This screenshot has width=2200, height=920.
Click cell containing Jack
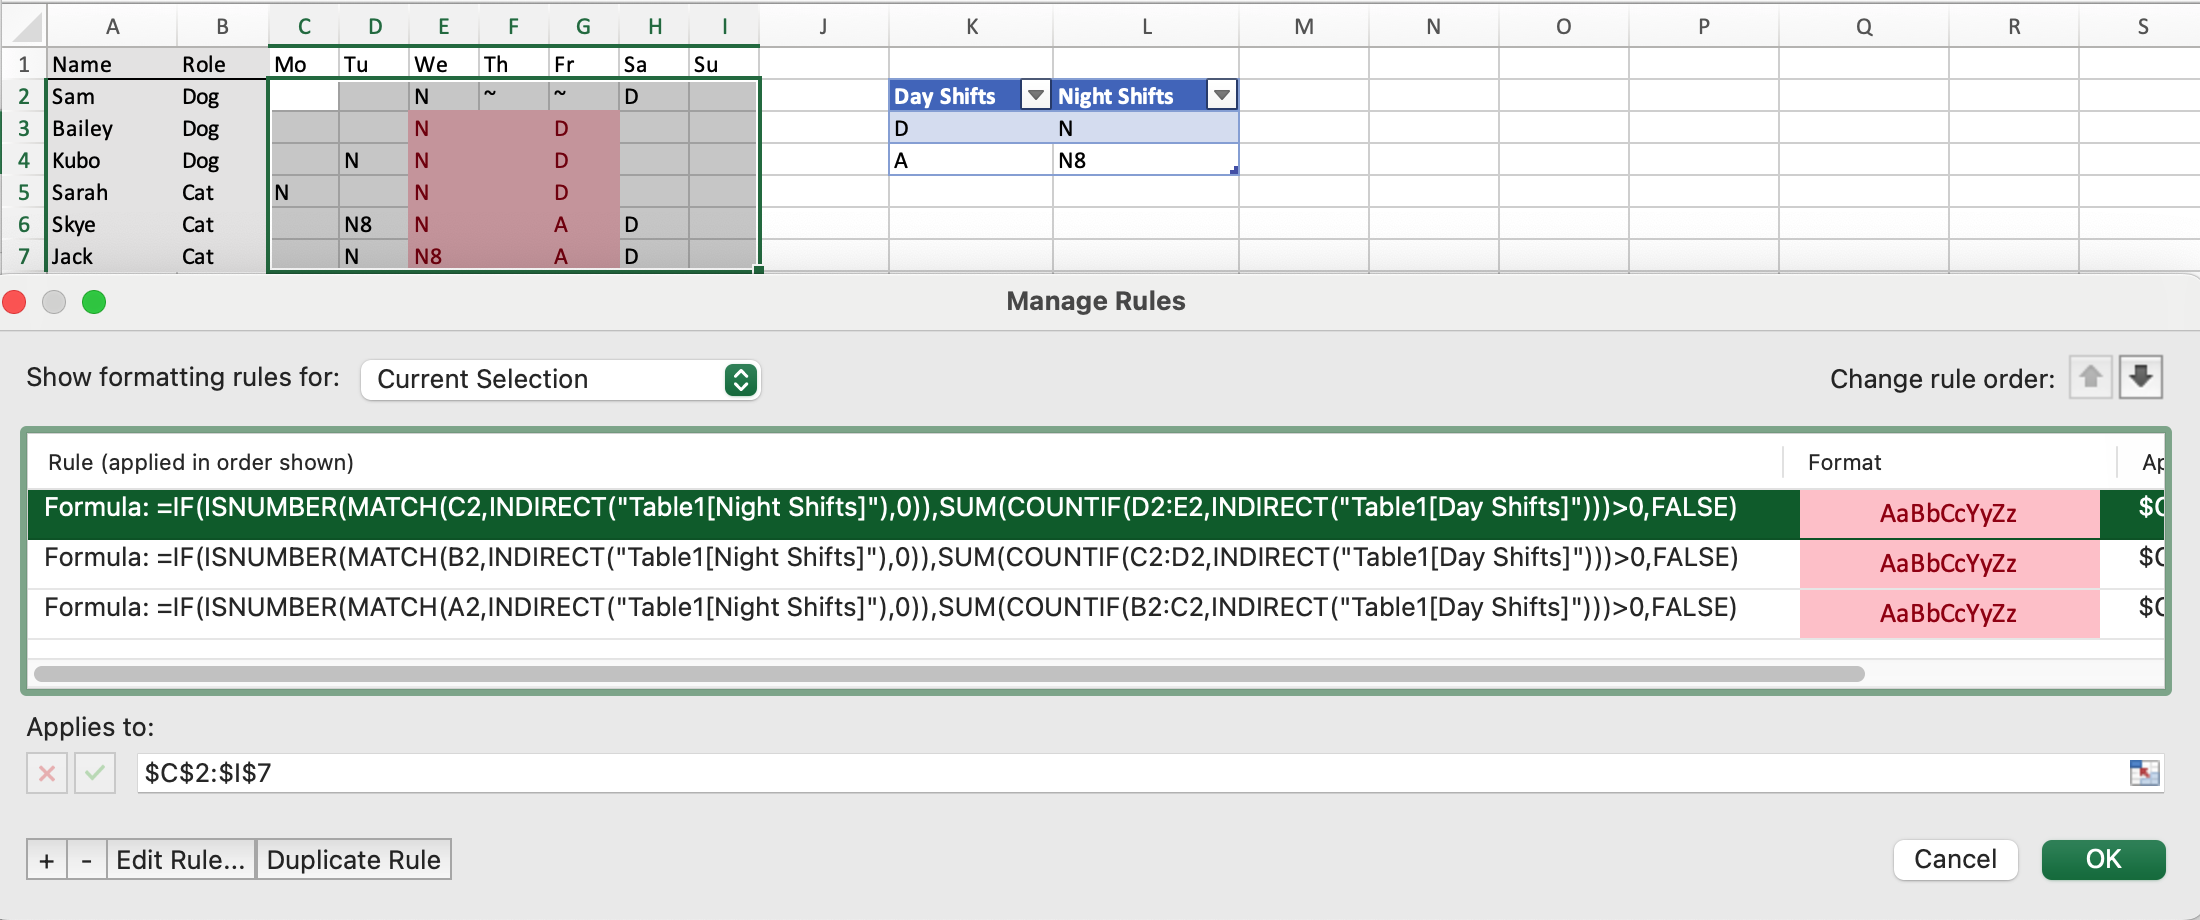[112, 256]
